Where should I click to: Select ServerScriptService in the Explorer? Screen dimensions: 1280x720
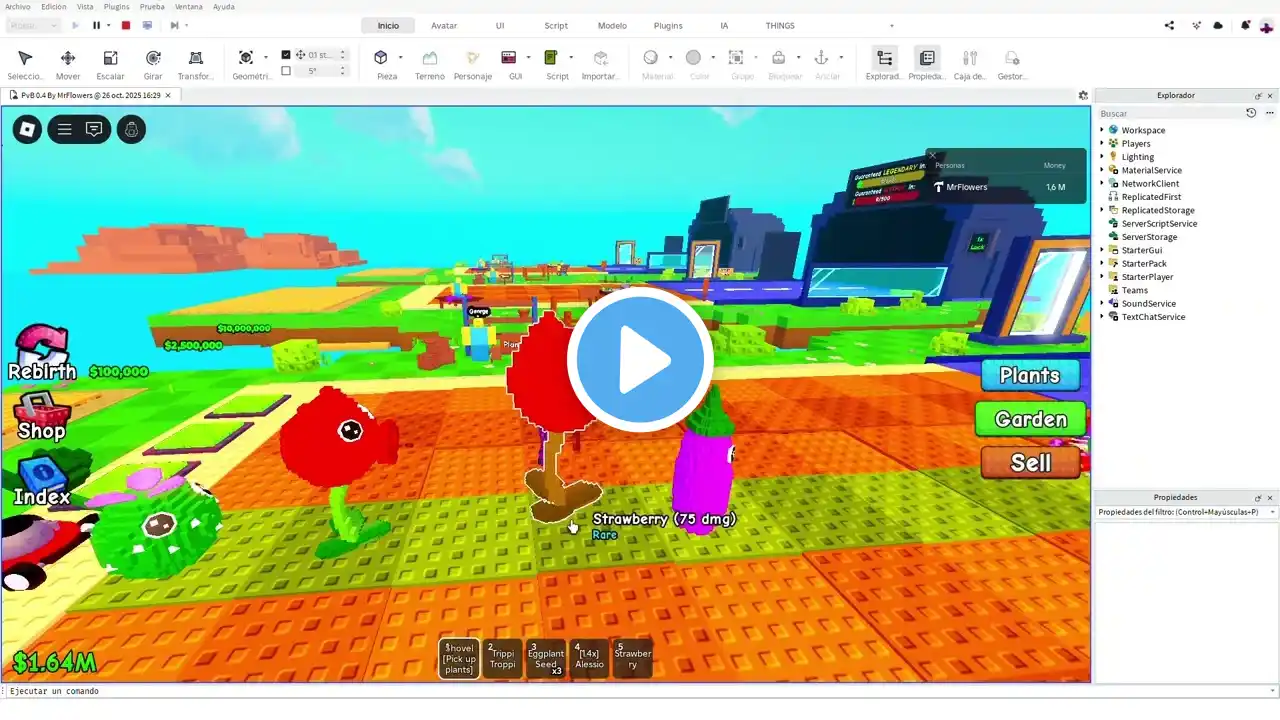1159,223
